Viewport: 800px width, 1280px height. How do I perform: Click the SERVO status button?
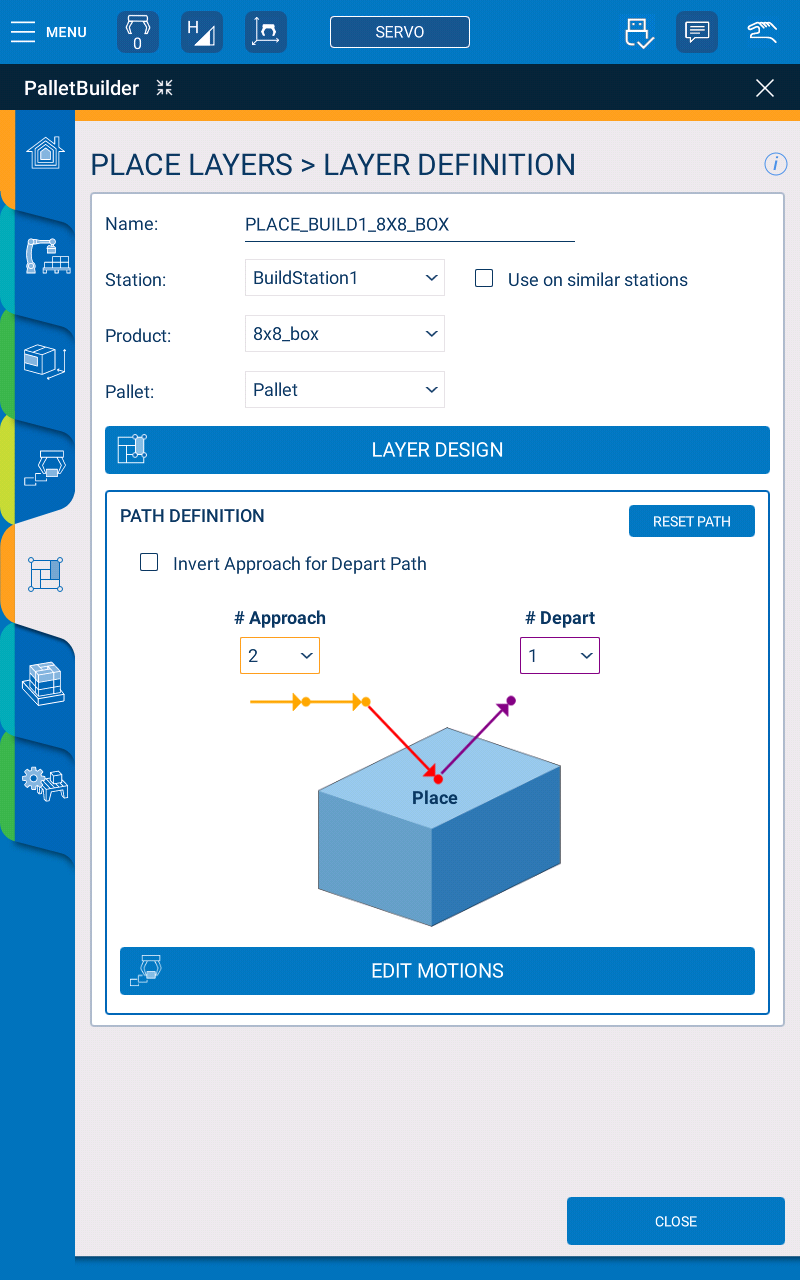coord(400,32)
